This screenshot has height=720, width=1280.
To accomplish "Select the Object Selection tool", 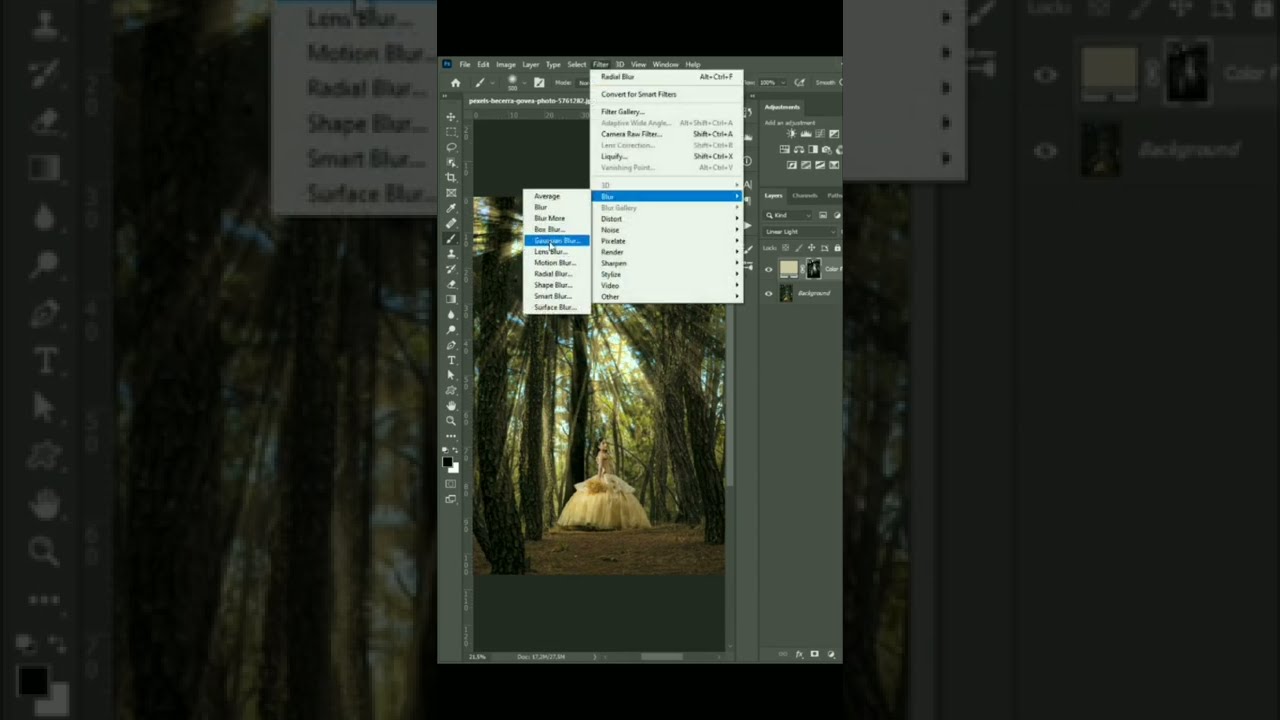I will tap(451, 162).
